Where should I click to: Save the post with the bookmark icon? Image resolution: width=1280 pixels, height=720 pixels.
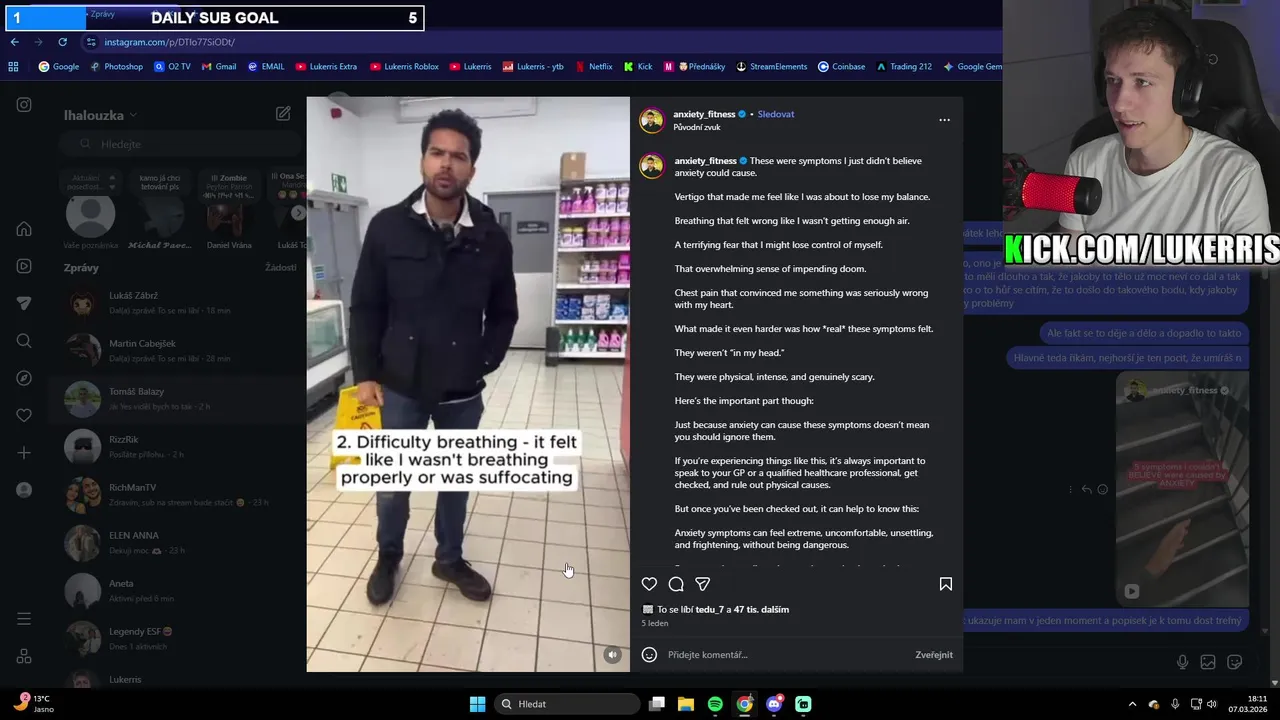click(945, 584)
